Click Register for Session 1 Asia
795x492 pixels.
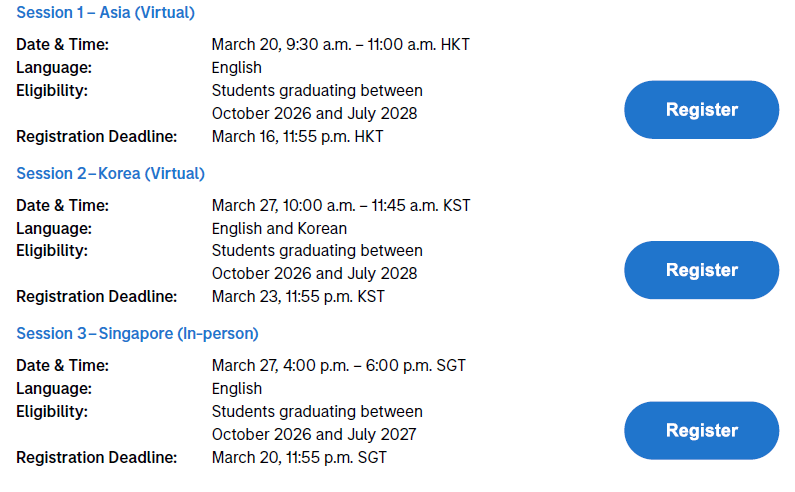[x=701, y=110]
